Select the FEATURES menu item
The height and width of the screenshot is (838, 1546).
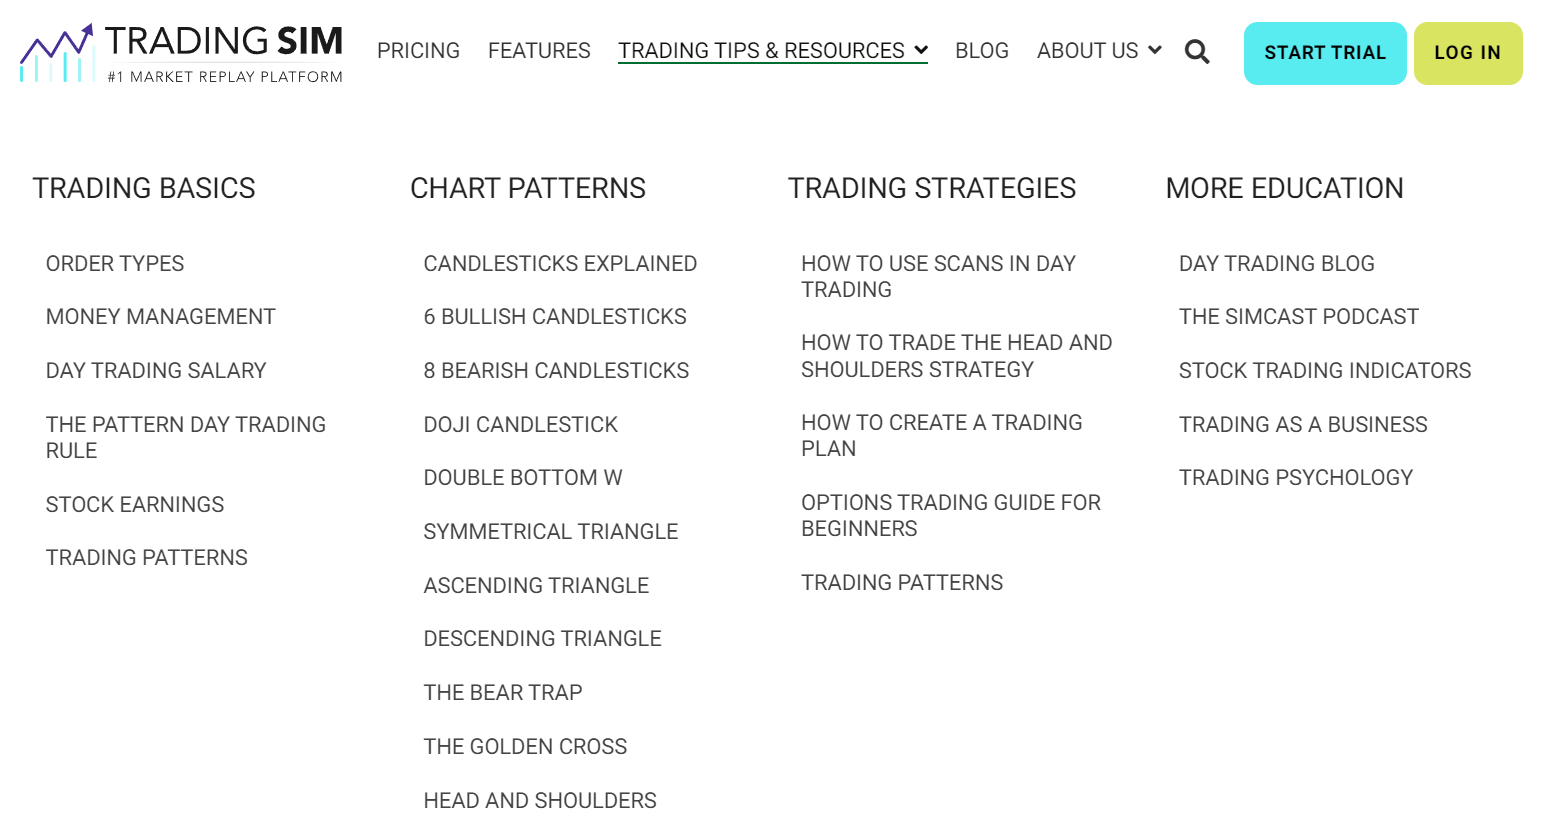(x=539, y=50)
